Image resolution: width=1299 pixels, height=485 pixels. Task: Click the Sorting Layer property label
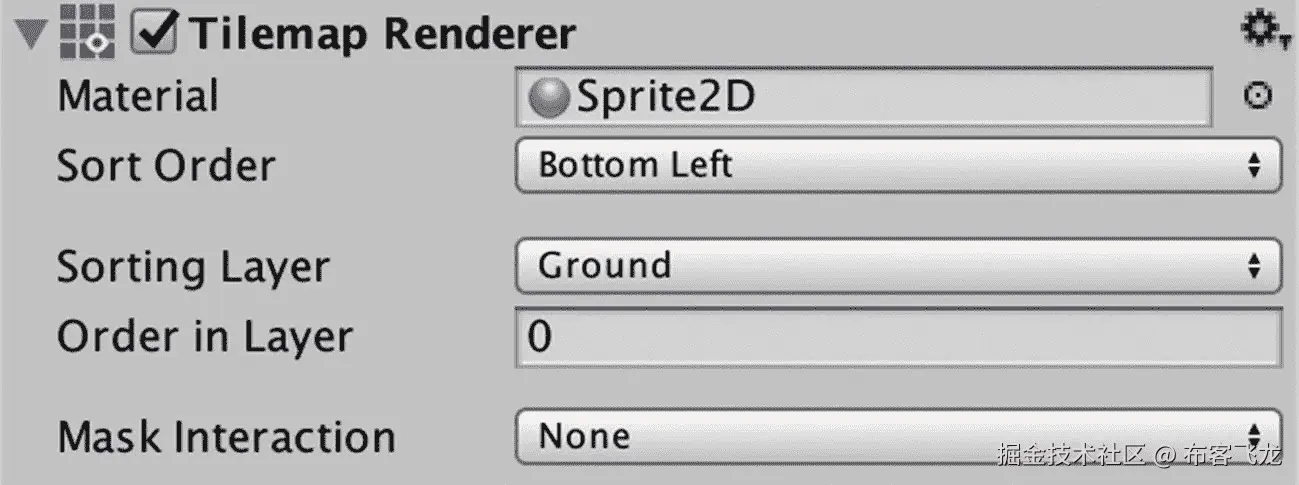[x=193, y=267]
